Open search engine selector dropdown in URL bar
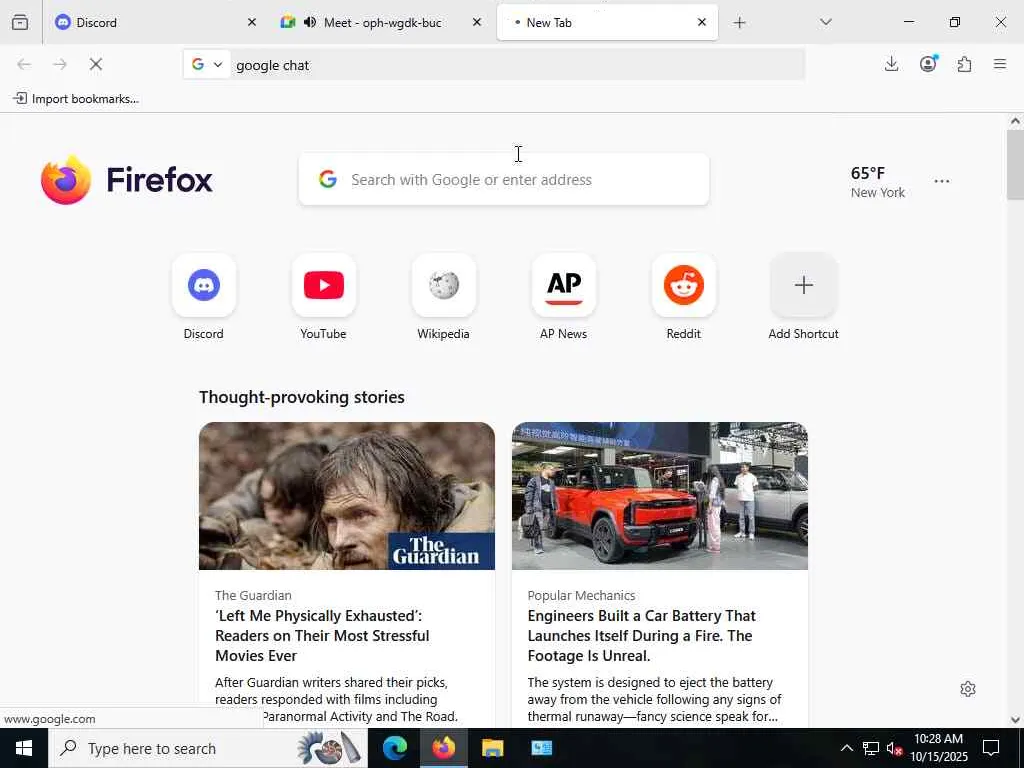Screen dimensions: 1024x768 pyautogui.click(x=207, y=64)
